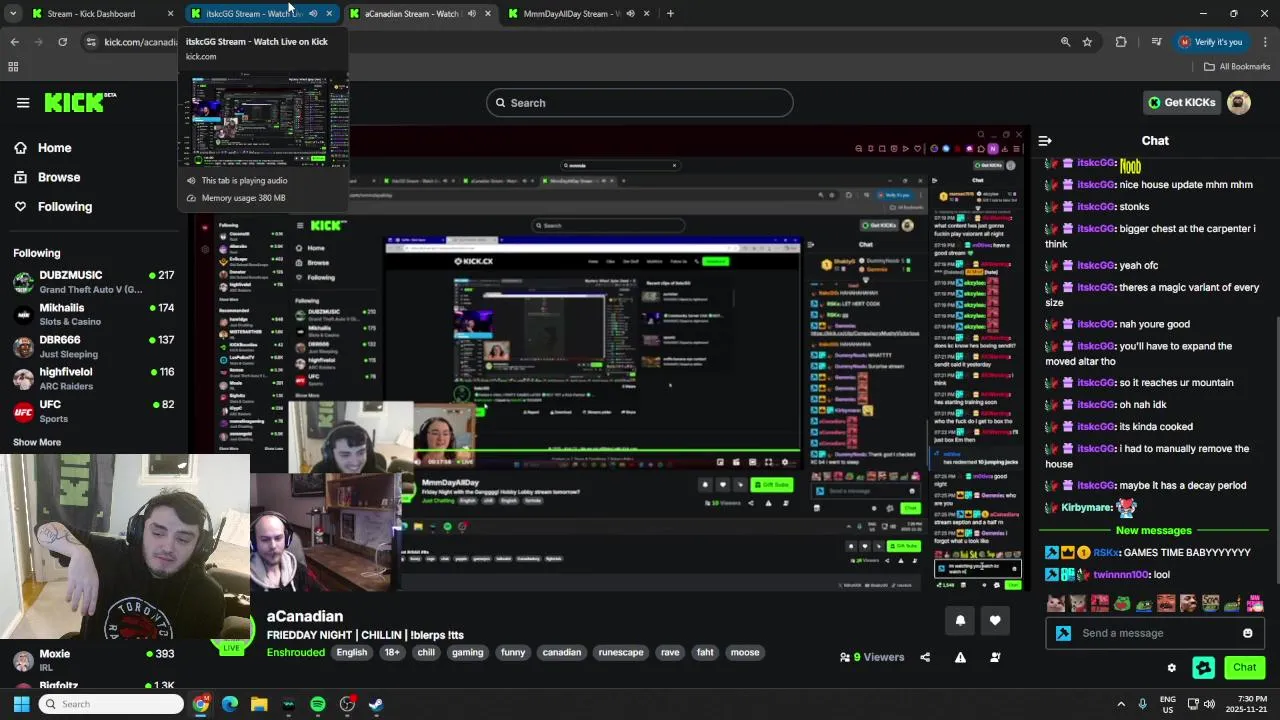Open aCanadian channel name link
Image resolution: width=1280 pixels, height=720 pixels.
tap(305, 617)
